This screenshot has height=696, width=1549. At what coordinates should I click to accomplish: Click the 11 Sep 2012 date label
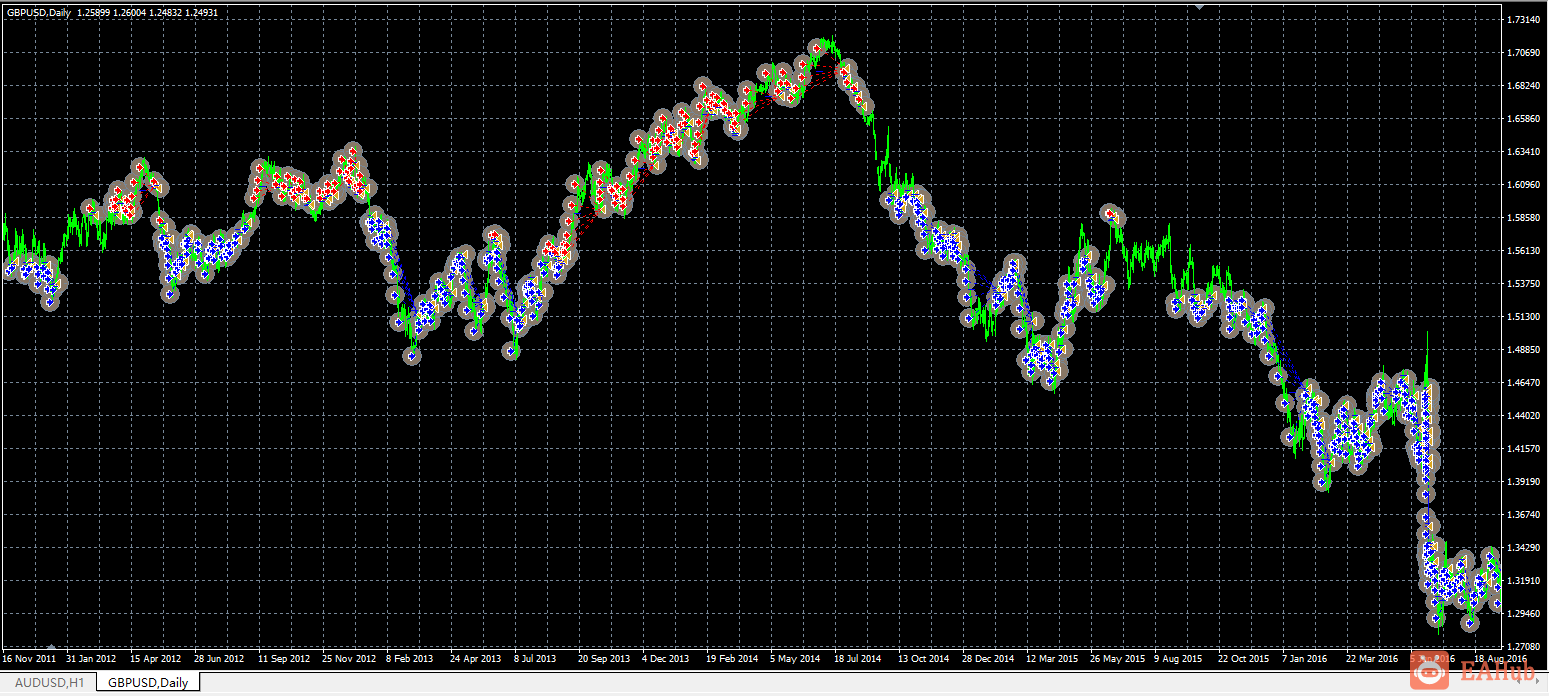pyautogui.click(x=283, y=659)
